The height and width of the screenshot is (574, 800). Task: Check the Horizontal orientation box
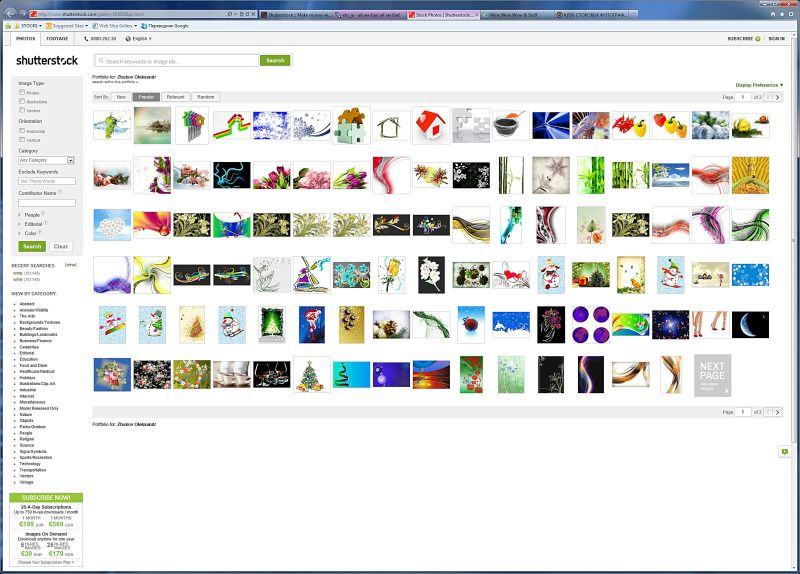[22, 131]
